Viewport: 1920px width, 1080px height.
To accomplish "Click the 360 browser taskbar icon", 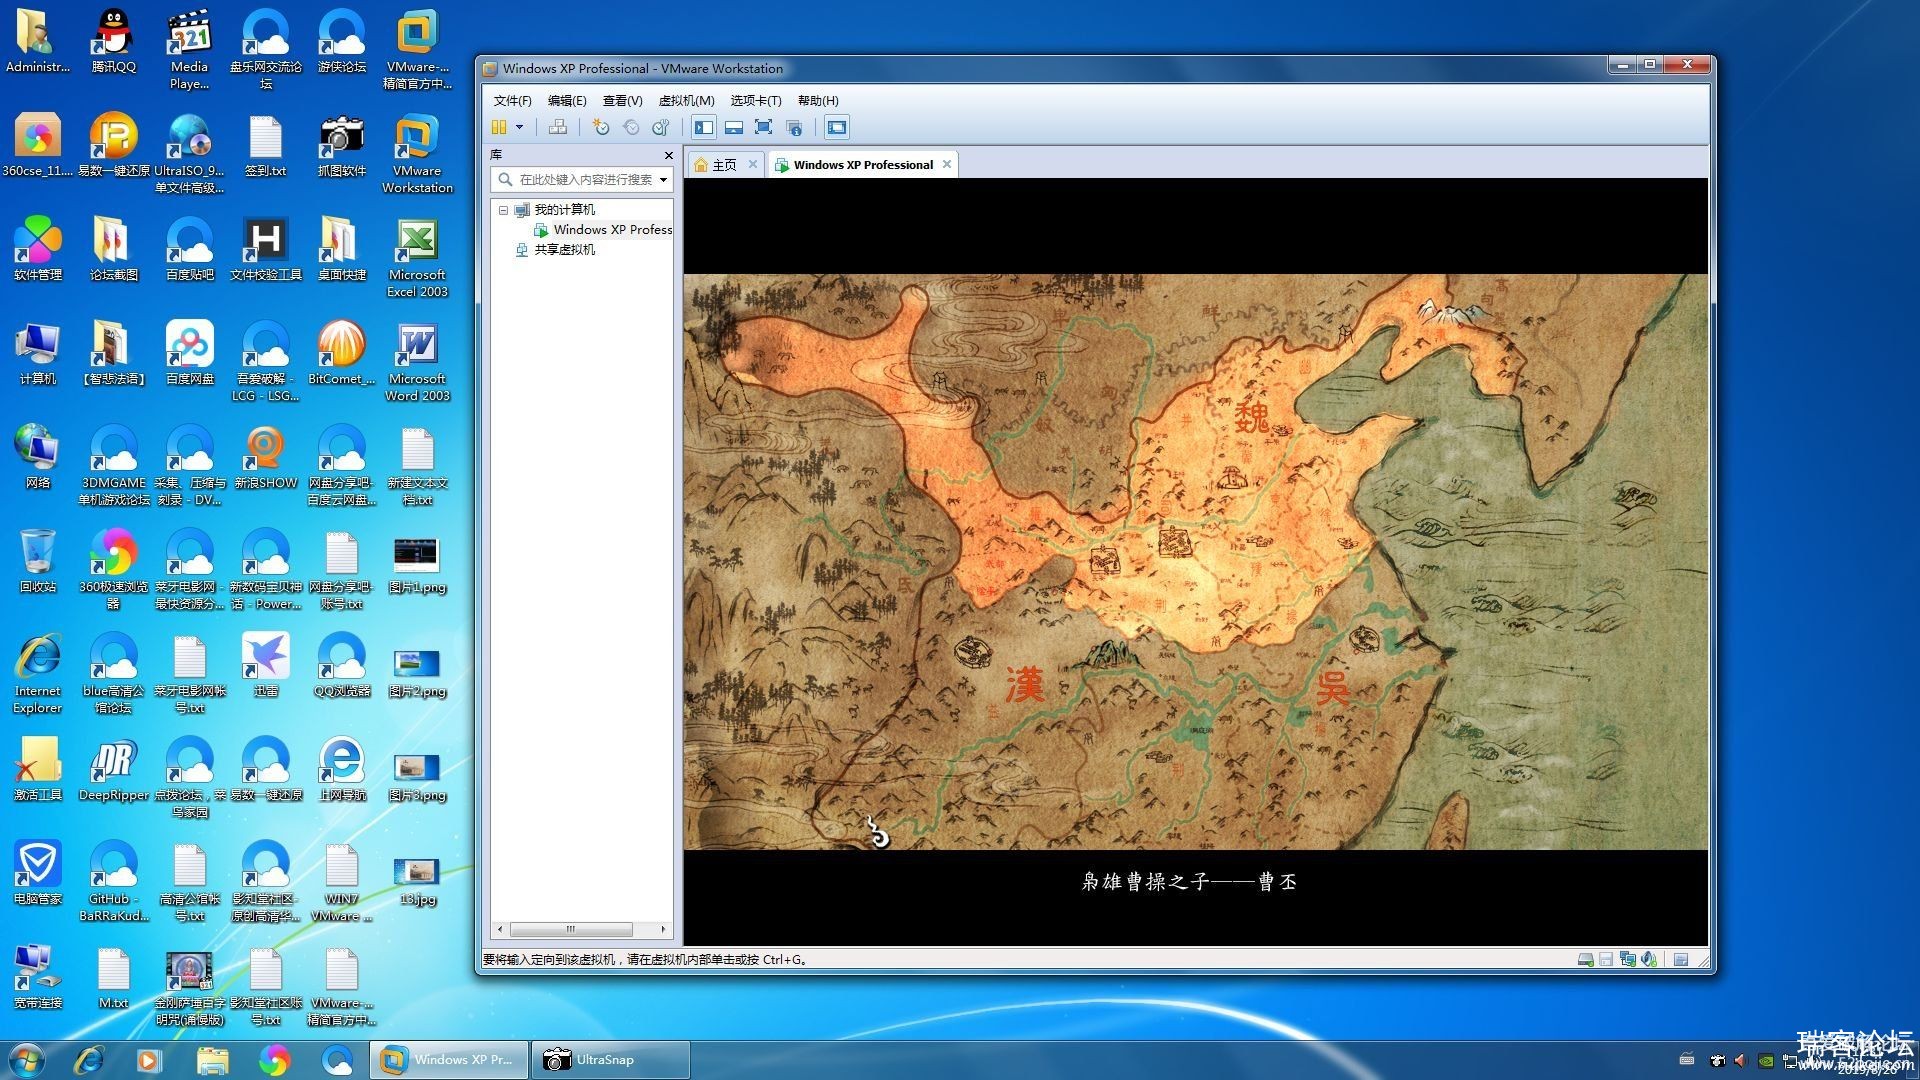I will pos(274,1059).
